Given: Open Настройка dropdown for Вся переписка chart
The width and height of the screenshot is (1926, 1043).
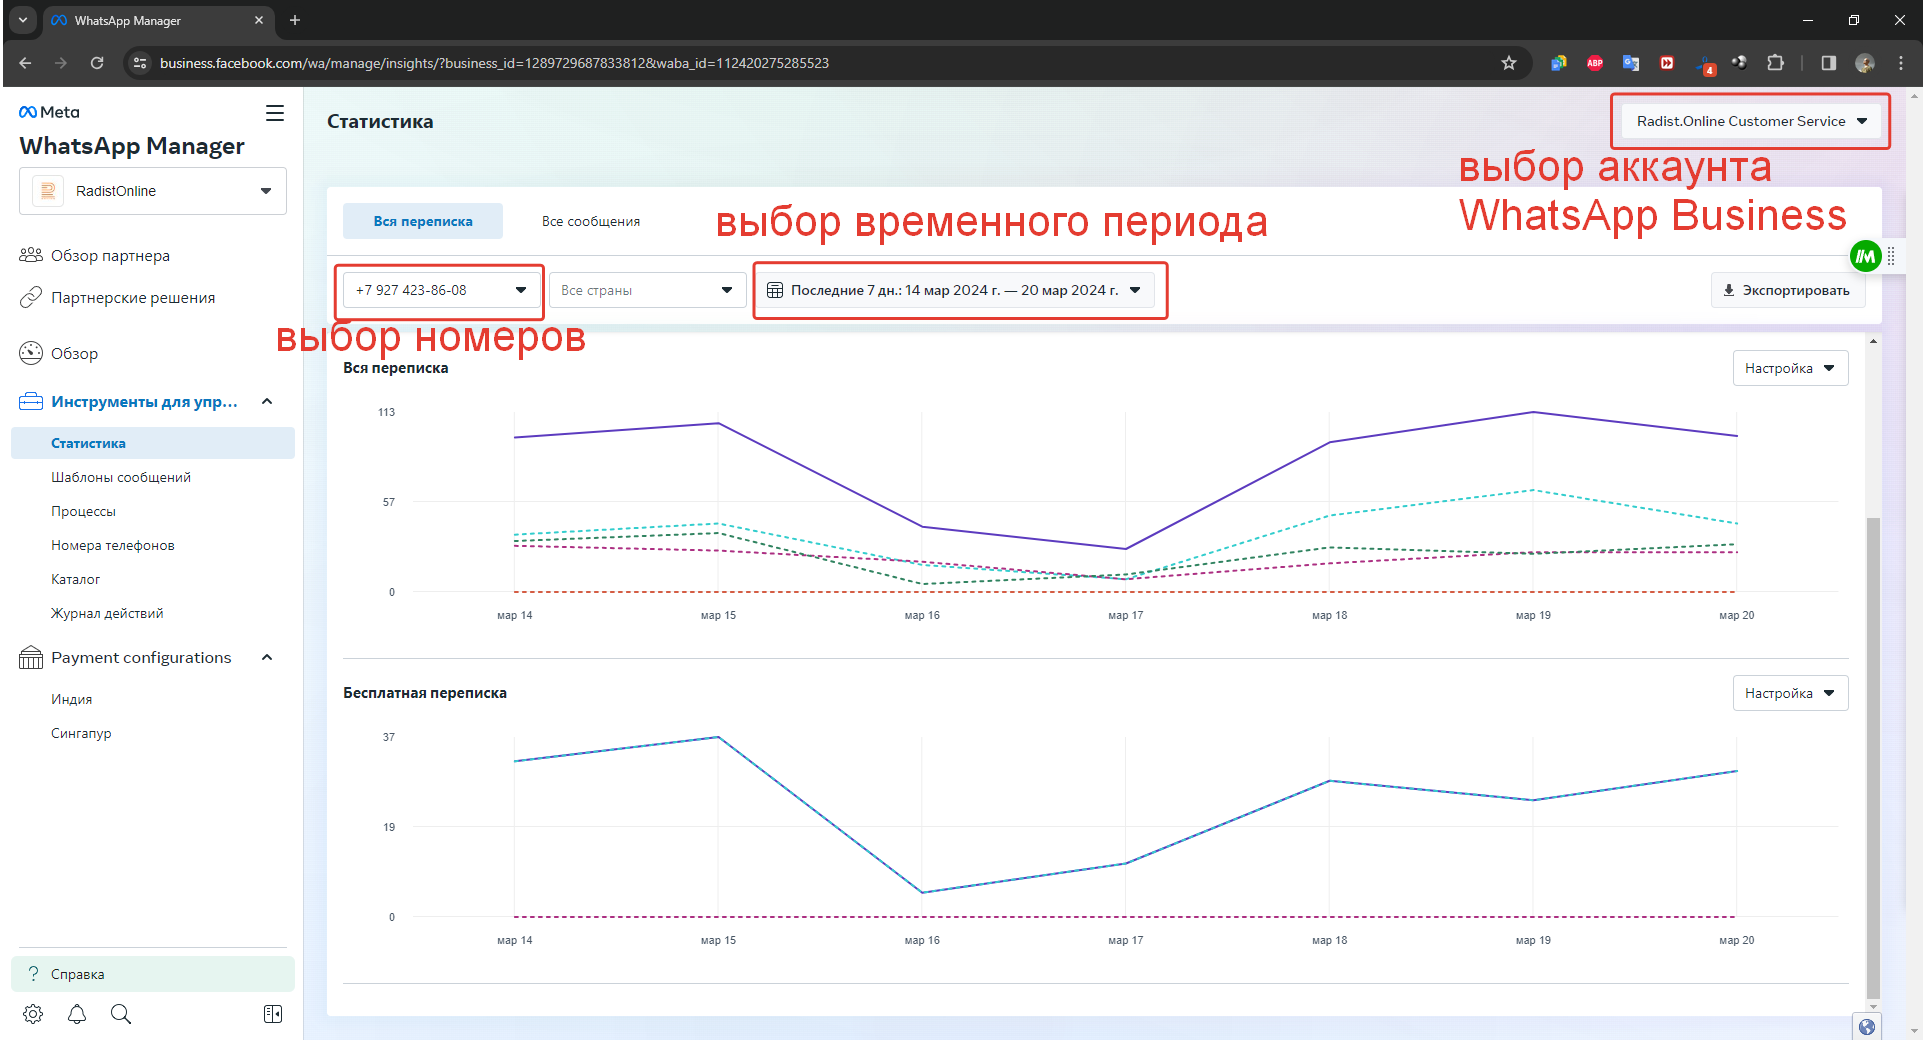Looking at the screenshot, I should 1790,368.
